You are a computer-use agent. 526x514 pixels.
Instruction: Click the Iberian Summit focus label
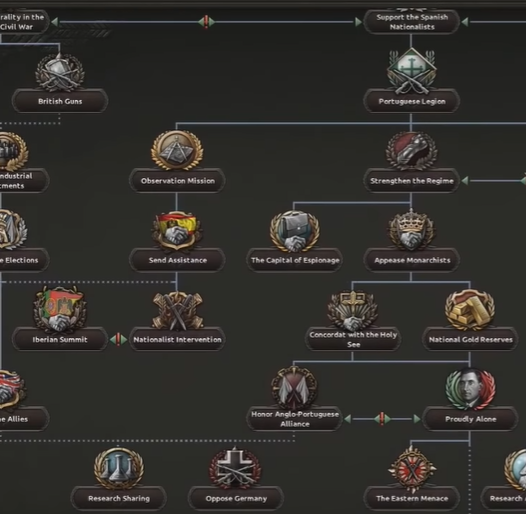[60, 340]
